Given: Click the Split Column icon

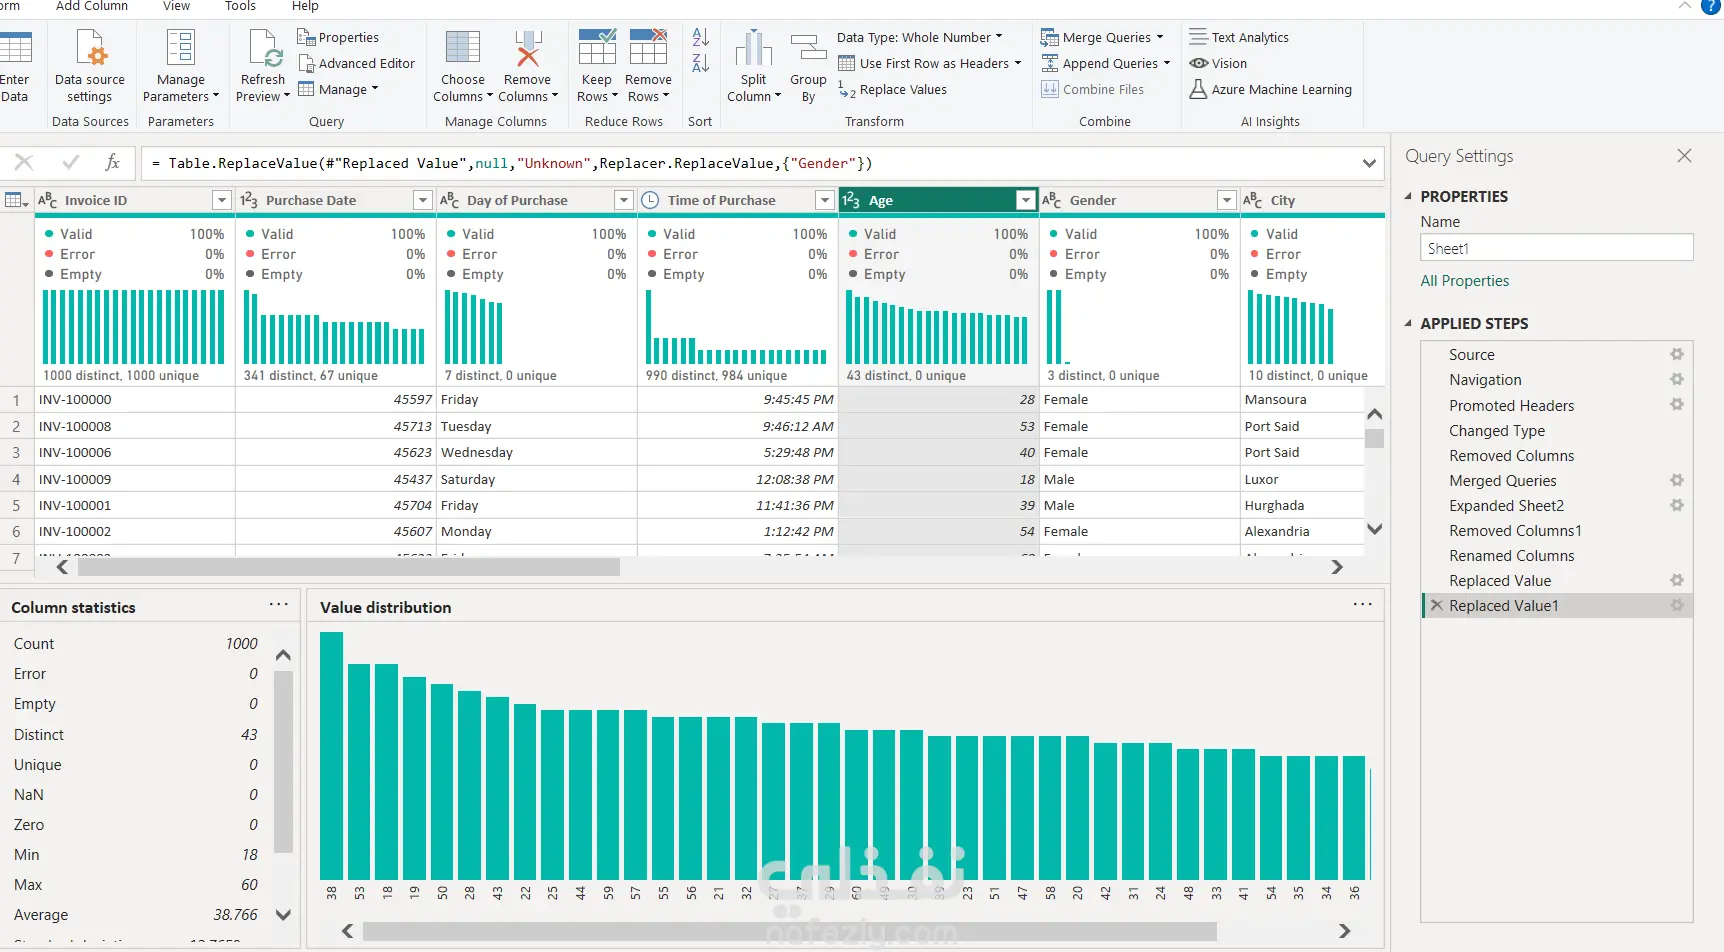Looking at the screenshot, I should pos(753,49).
